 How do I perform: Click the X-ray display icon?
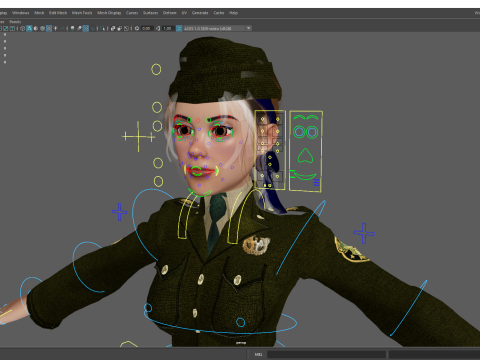point(113,28)
